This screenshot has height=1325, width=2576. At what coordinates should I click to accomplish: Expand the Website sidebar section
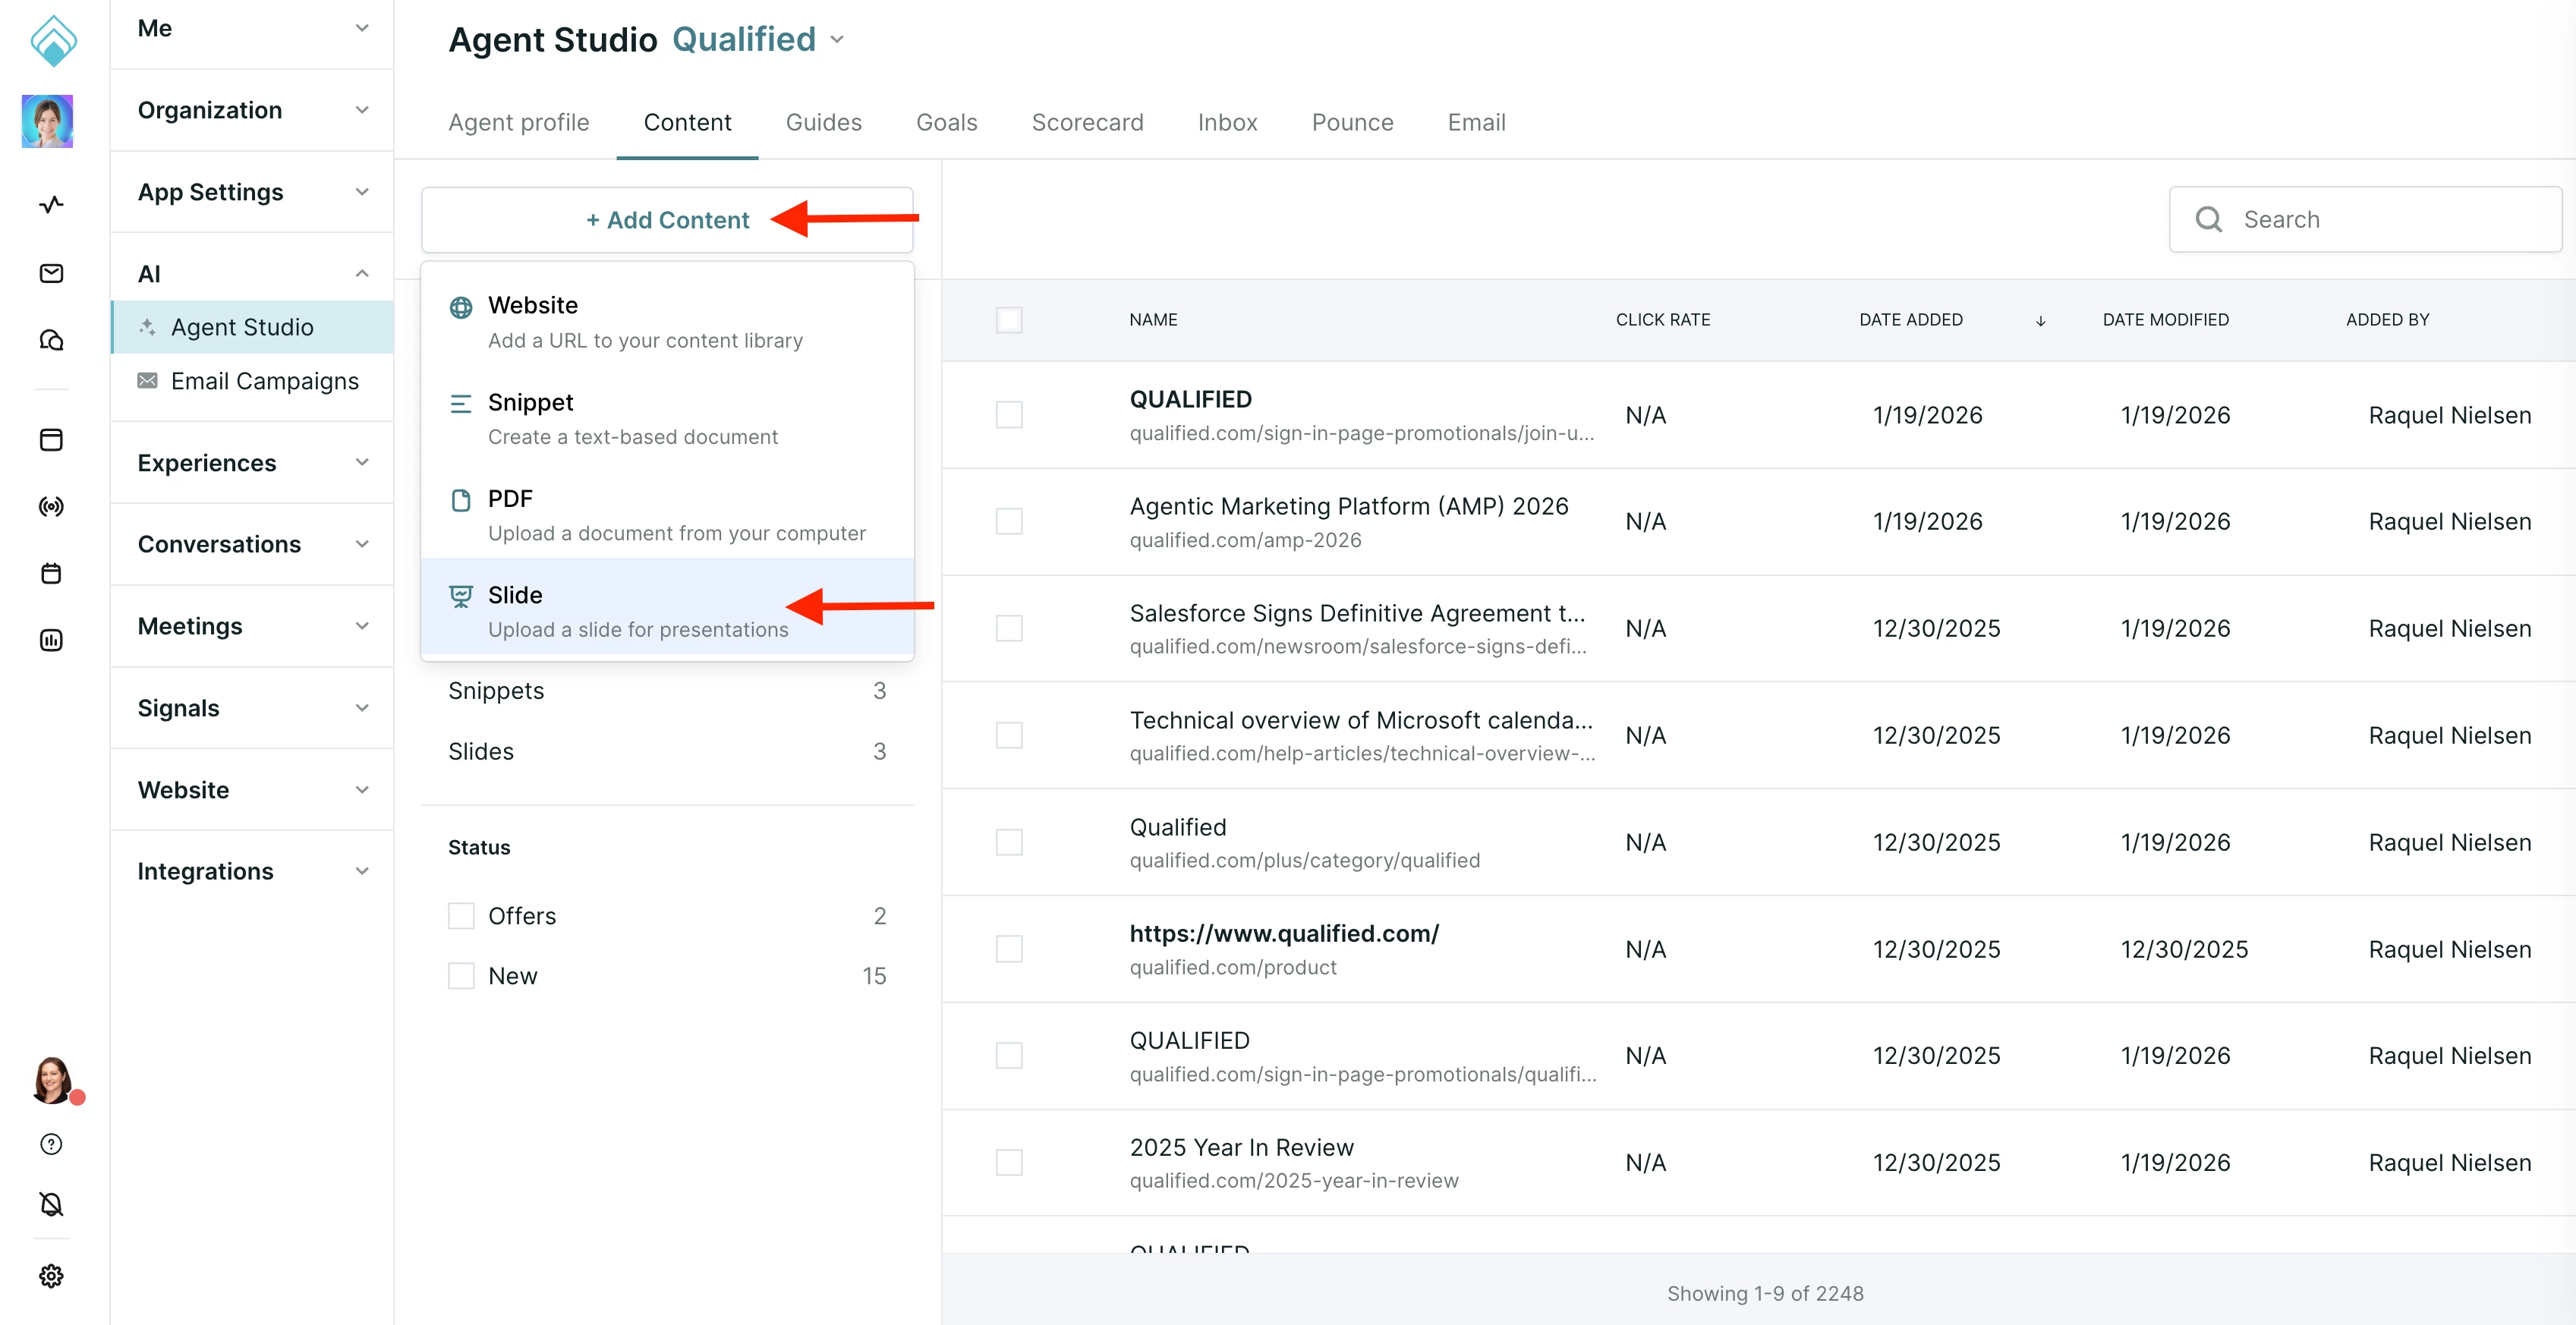point(252,790)
